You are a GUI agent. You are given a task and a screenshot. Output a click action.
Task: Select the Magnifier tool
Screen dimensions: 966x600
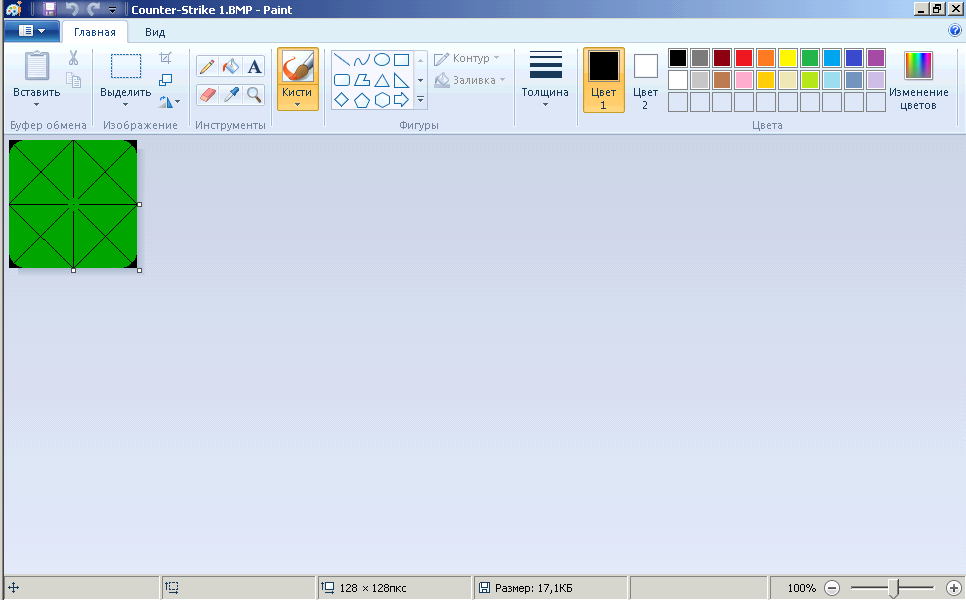pos(254,95)
